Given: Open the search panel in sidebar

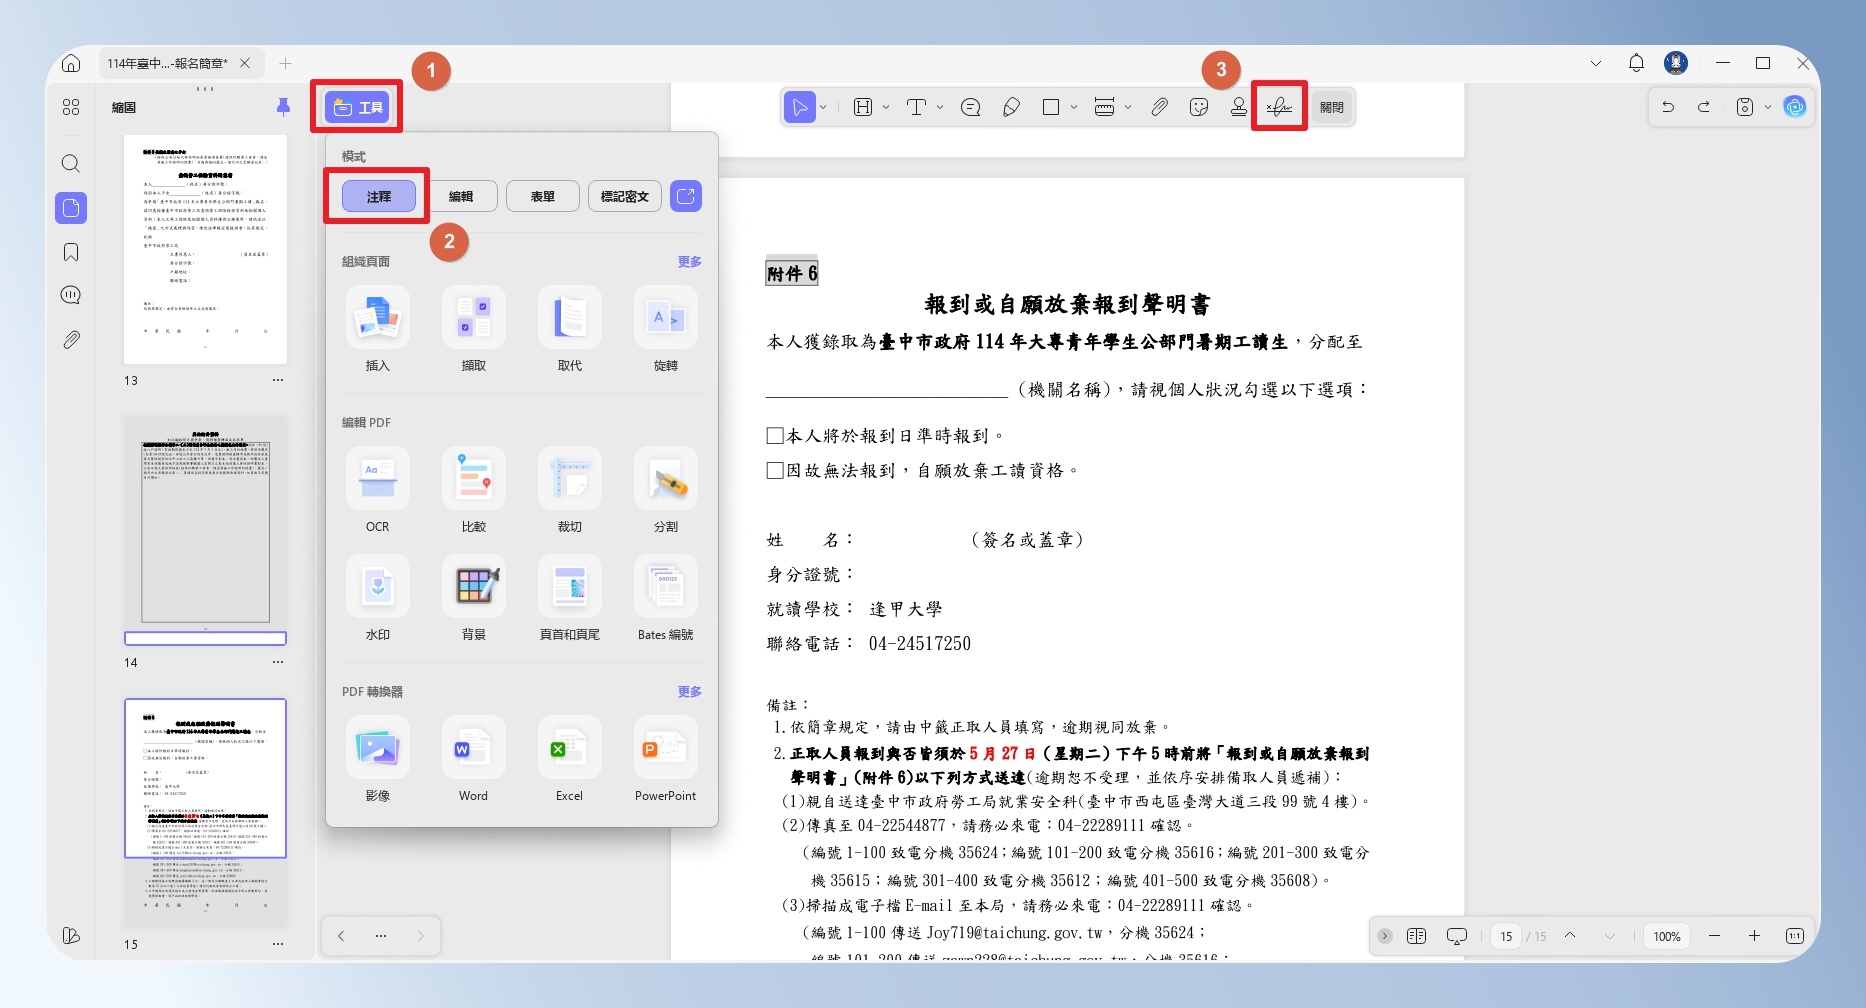Looking at the screenshot, I should (x=71, y=163).
